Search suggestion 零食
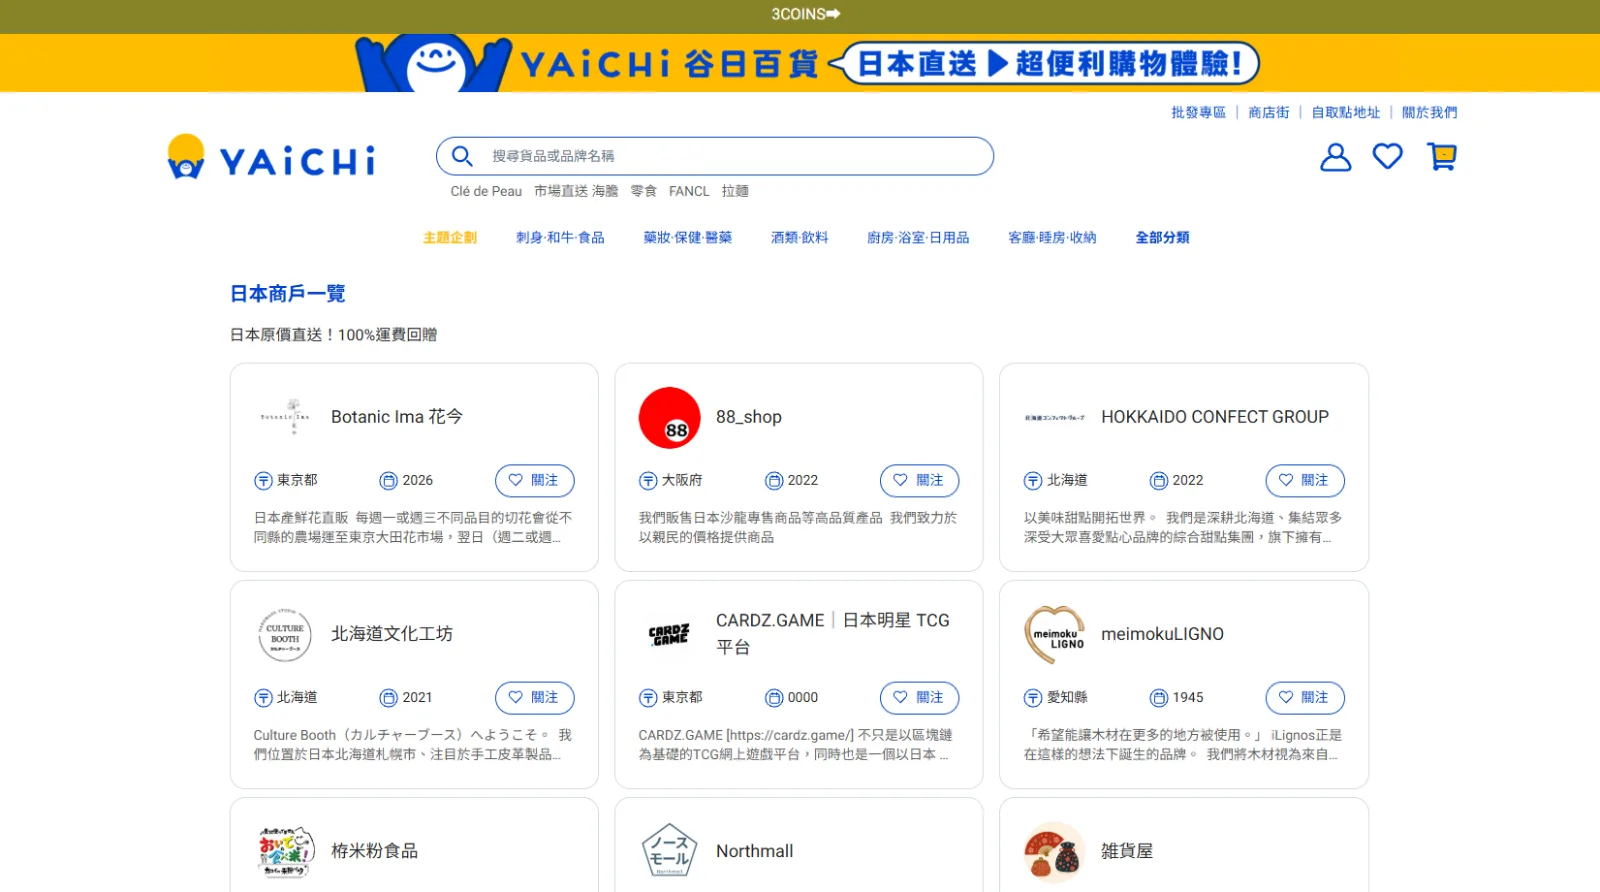1600x892 pixels. tap(643, 191)
